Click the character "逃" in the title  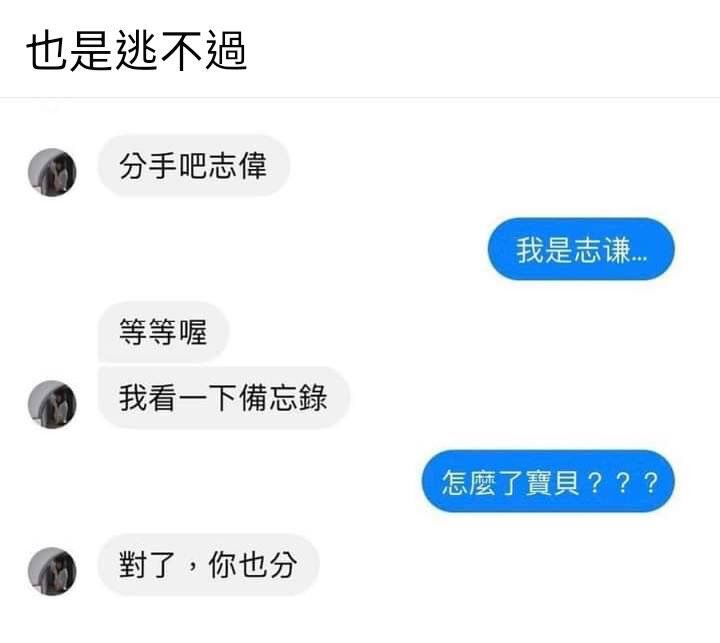pyautogui.click(x=136, y=51)
